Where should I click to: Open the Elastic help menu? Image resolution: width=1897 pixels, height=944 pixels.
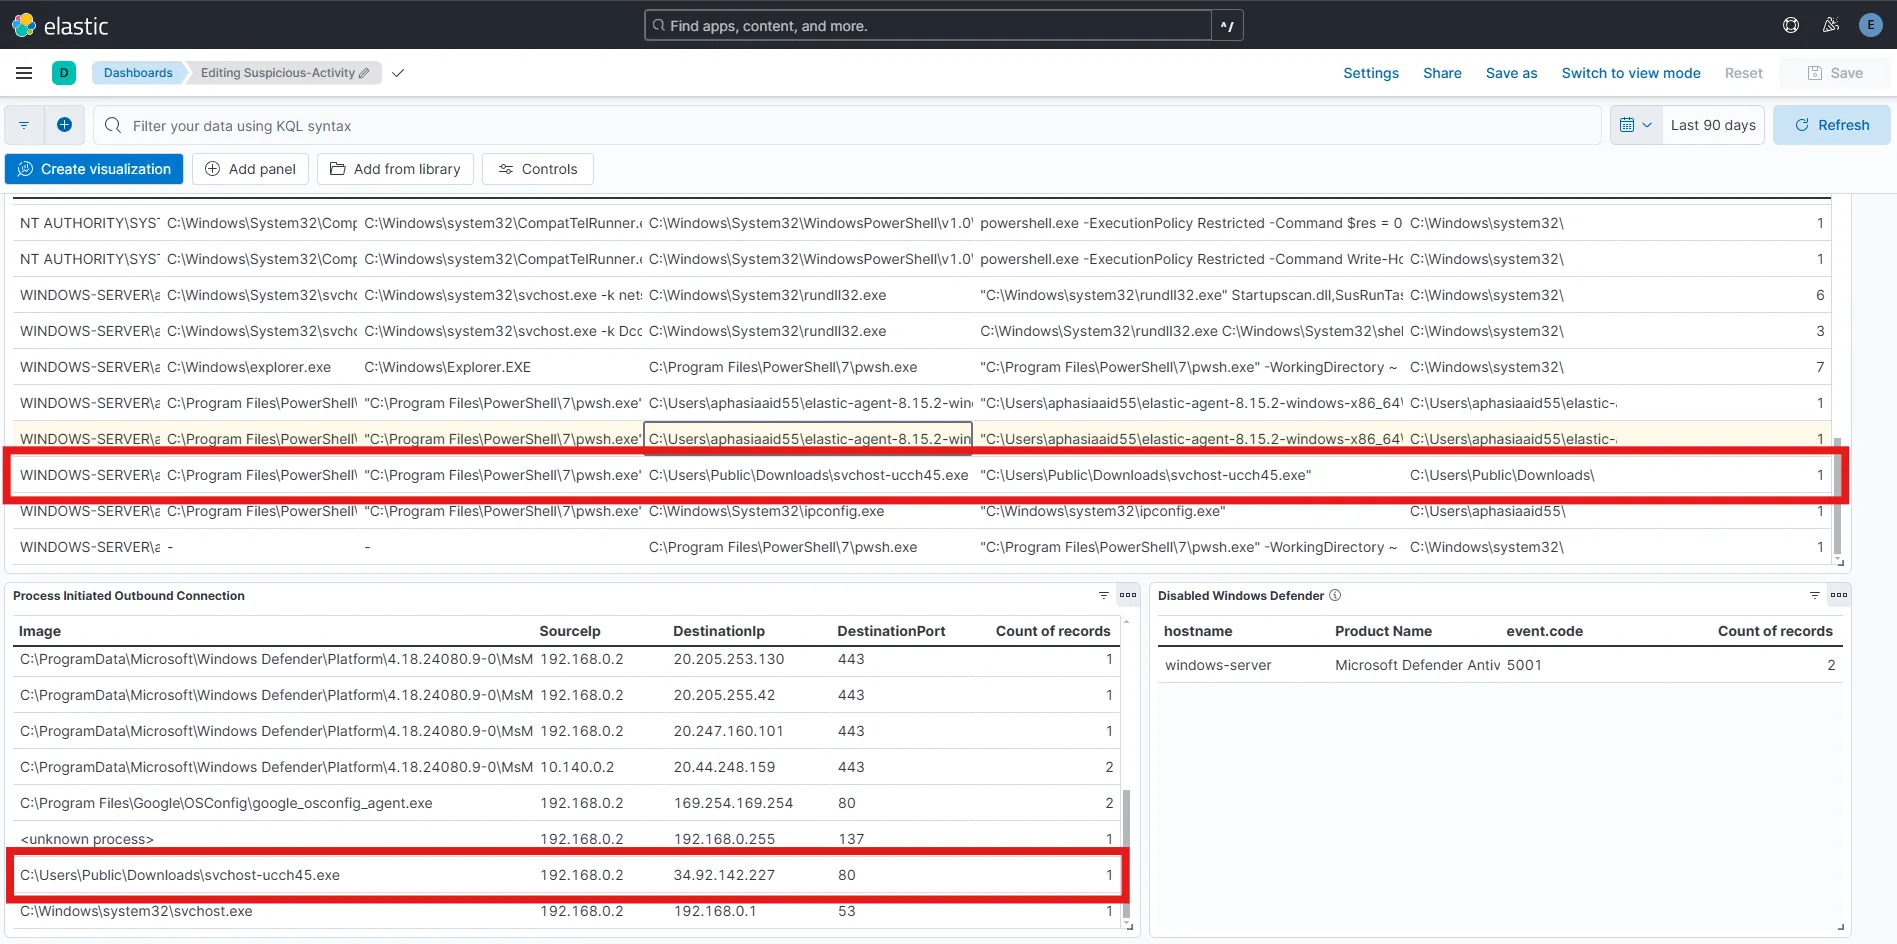1790,25
